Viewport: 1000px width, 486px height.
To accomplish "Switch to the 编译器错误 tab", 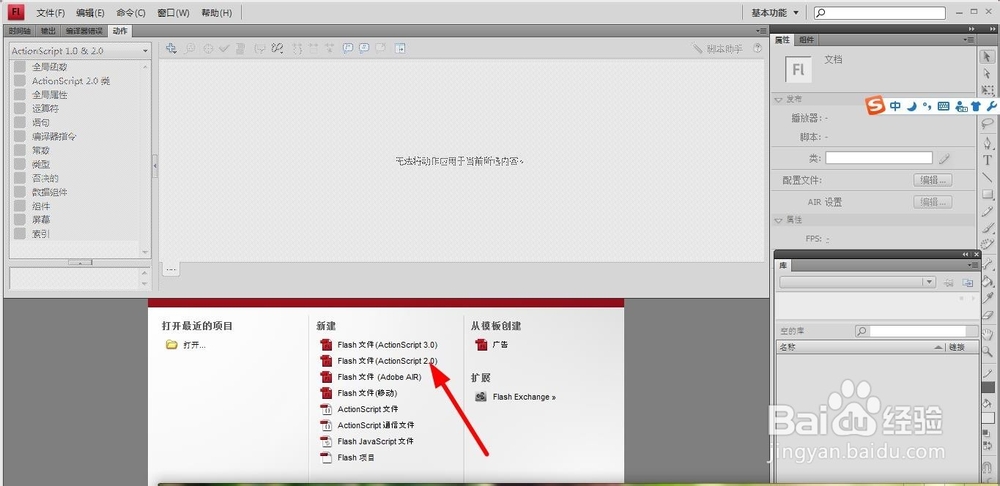I will point(84,31).
